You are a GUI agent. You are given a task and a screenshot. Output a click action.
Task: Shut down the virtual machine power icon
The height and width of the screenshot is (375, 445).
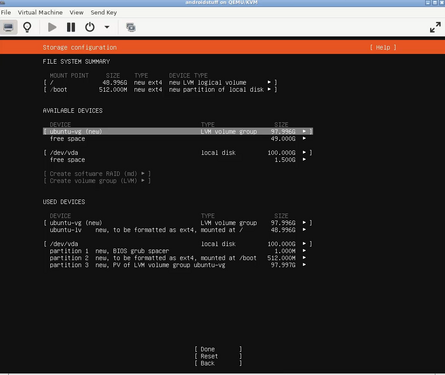tap(90, 27)
